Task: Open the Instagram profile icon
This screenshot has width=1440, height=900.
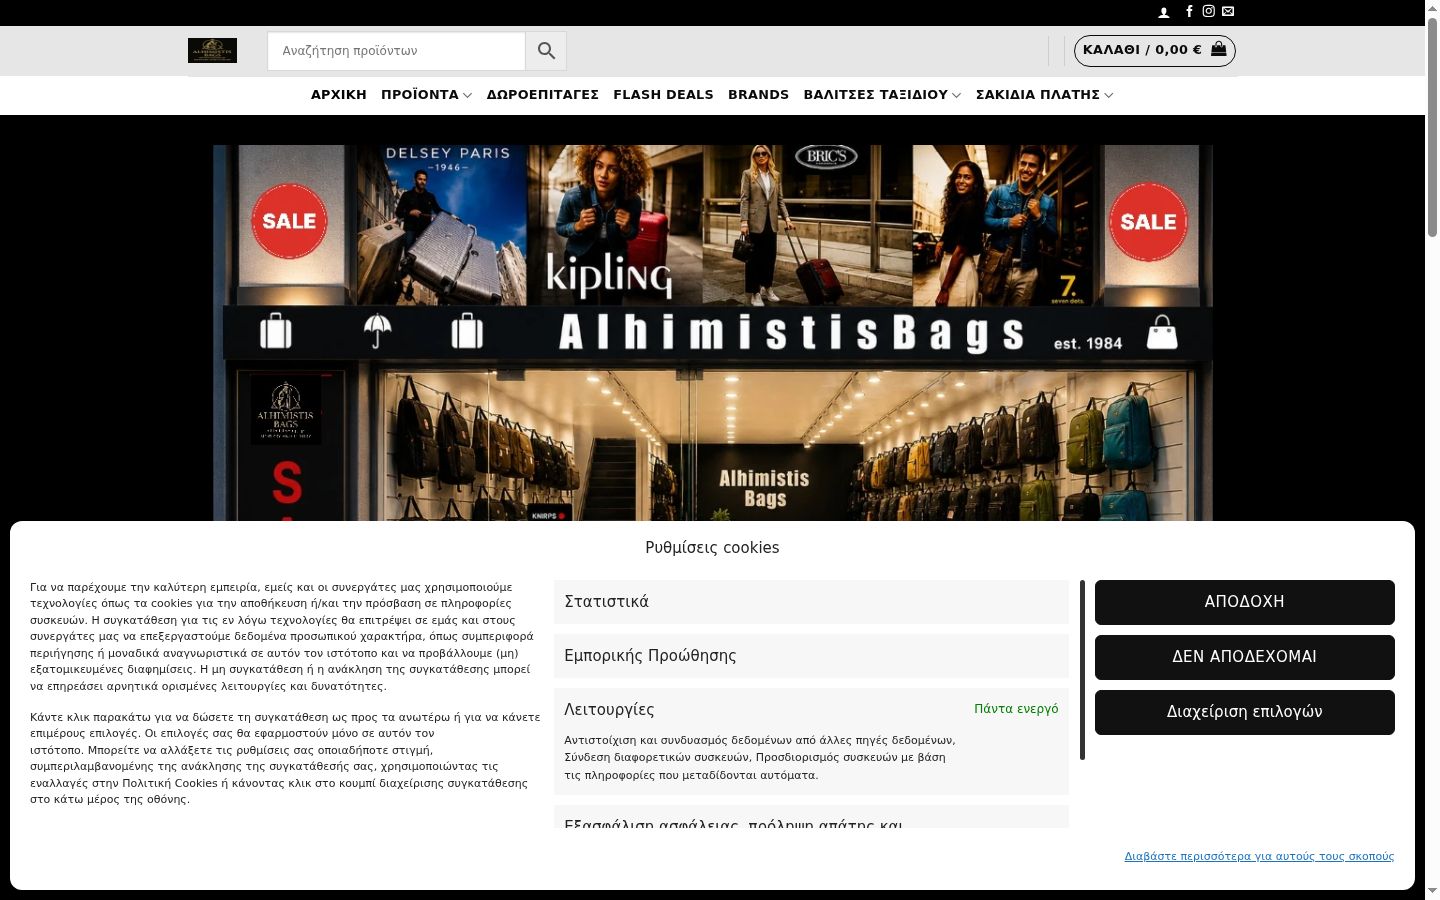Action: 1208,11
